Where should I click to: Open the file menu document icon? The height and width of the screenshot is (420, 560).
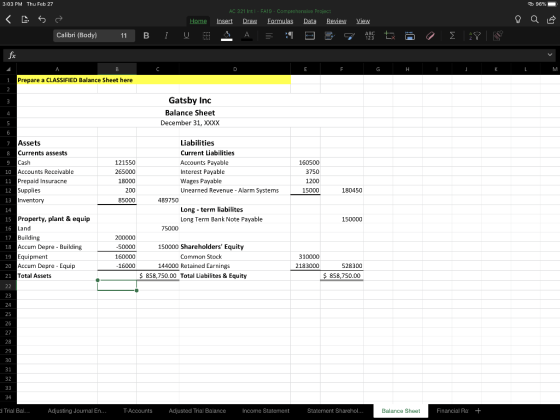click(25, 19)
